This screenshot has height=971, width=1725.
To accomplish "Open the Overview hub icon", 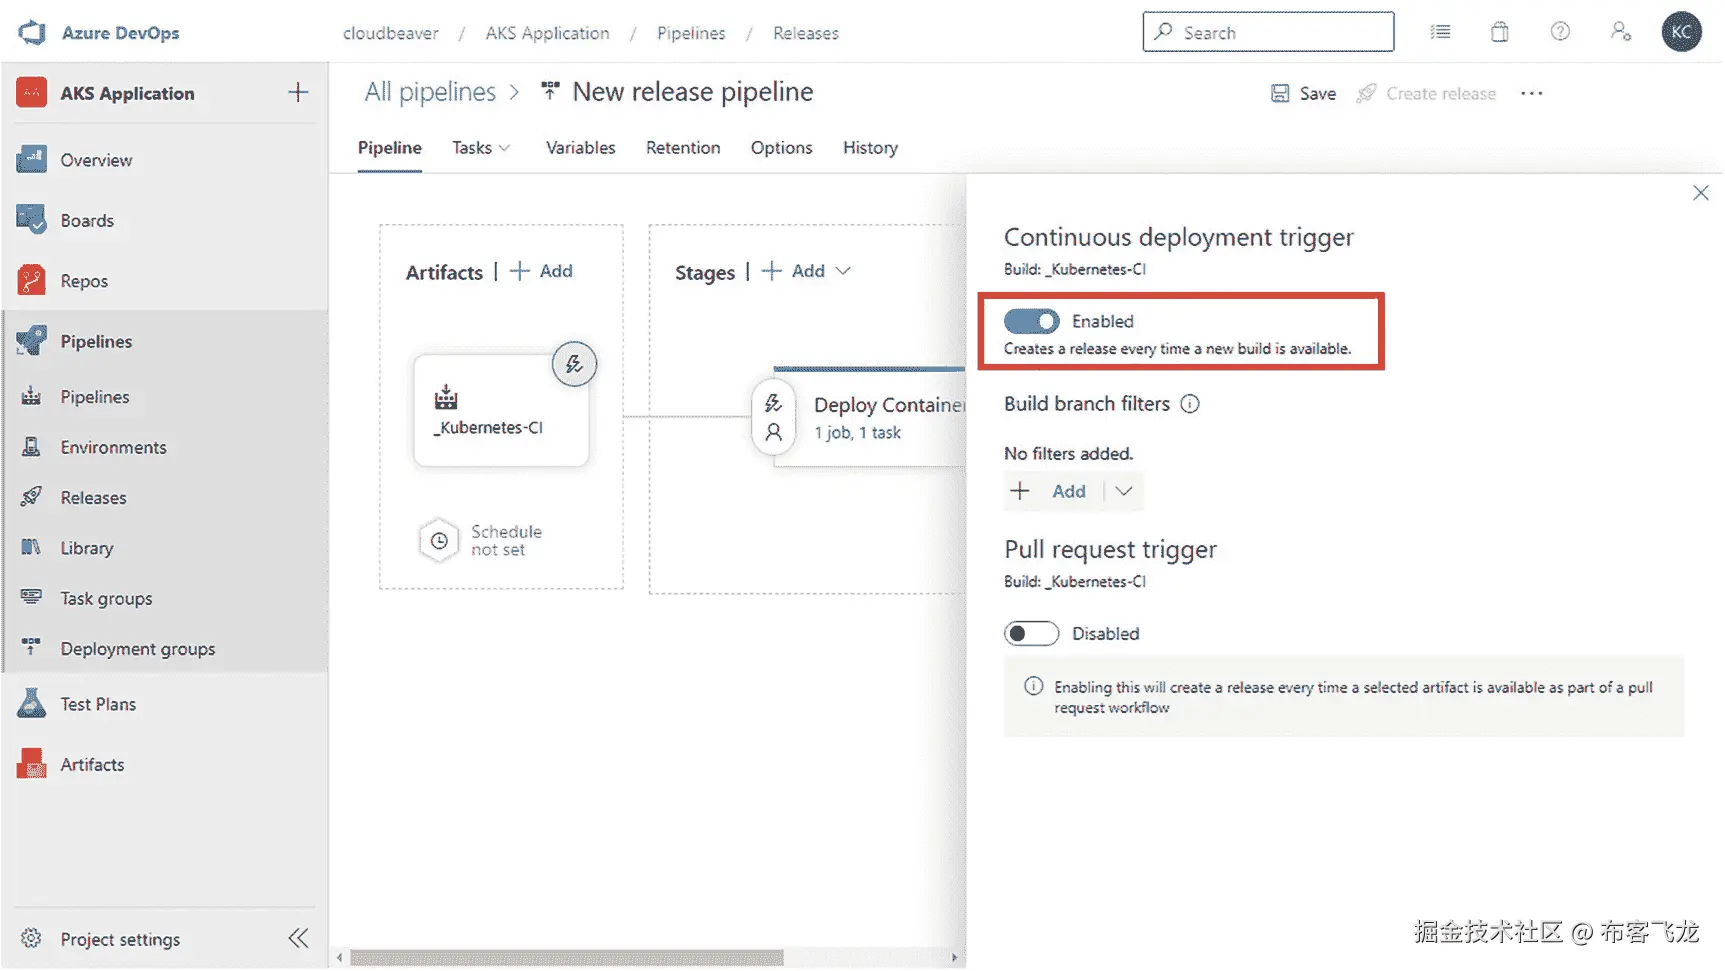I will click(32, 159).
